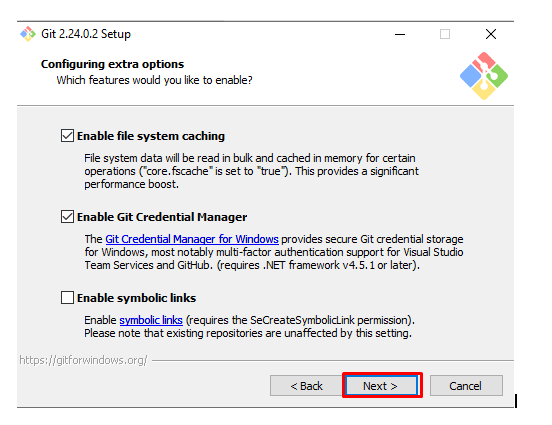Minimize the Git Setup window

pos(400,35)
